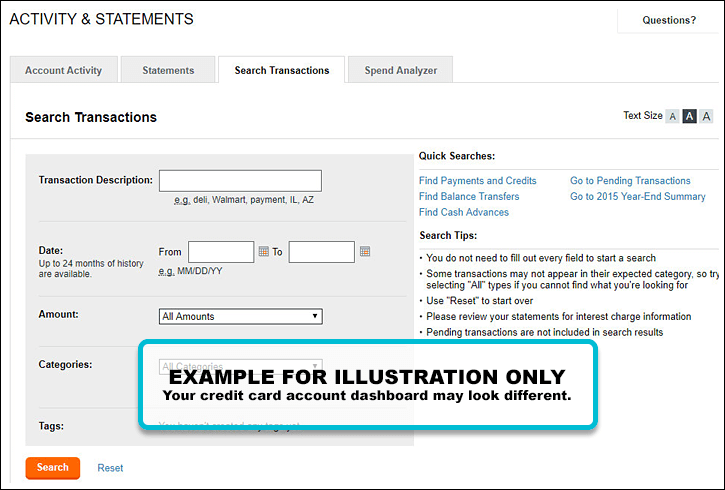Click the ACTIVITY & STATEMENTS page title
Viewport: 725px width, 490px height.
click(x=101, y=19)
